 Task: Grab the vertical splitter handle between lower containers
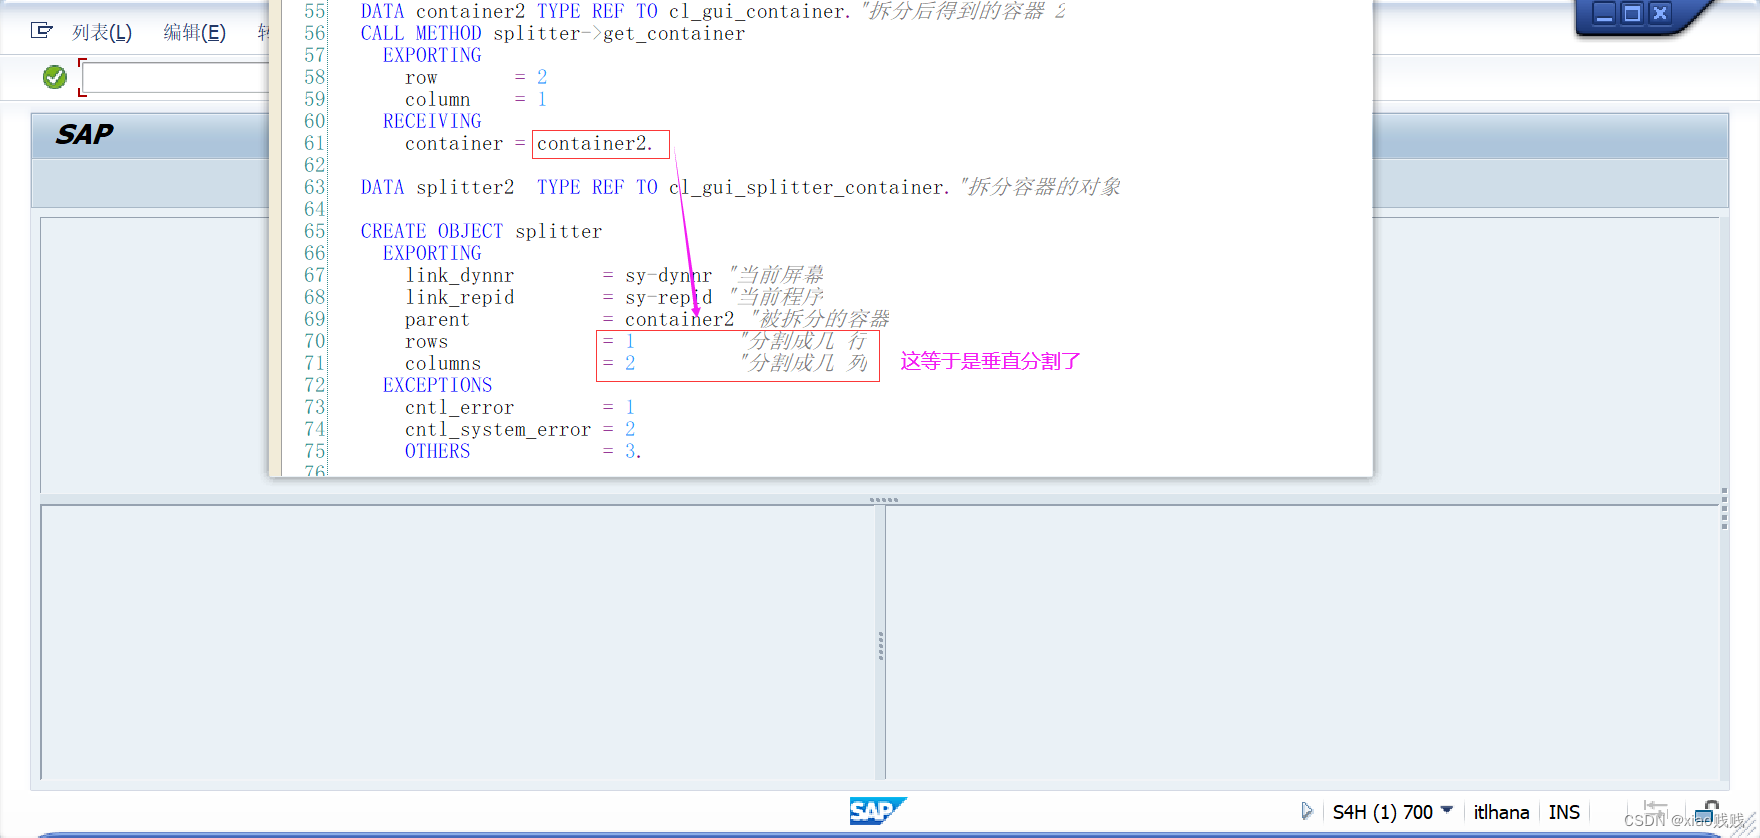pos(880,646)
